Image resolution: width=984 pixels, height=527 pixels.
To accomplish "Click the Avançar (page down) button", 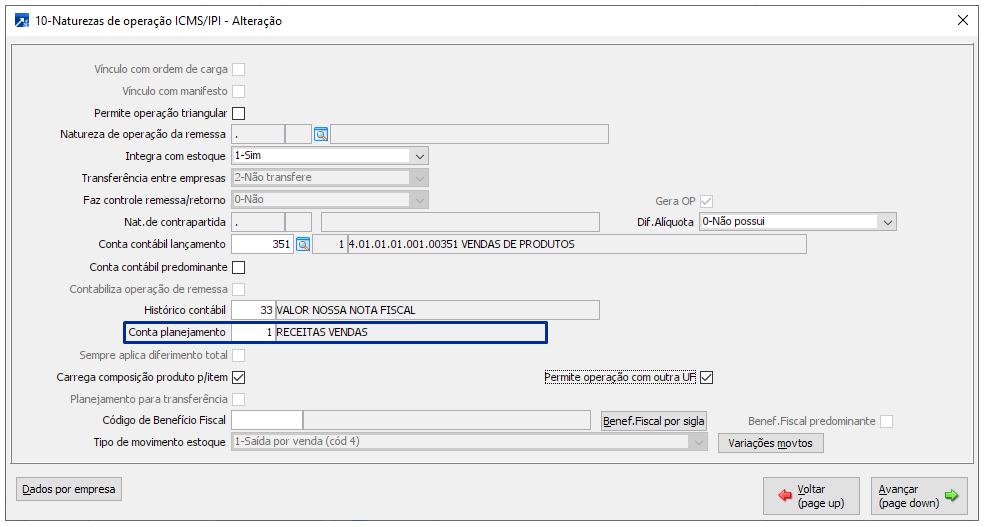I will point(918,496).
